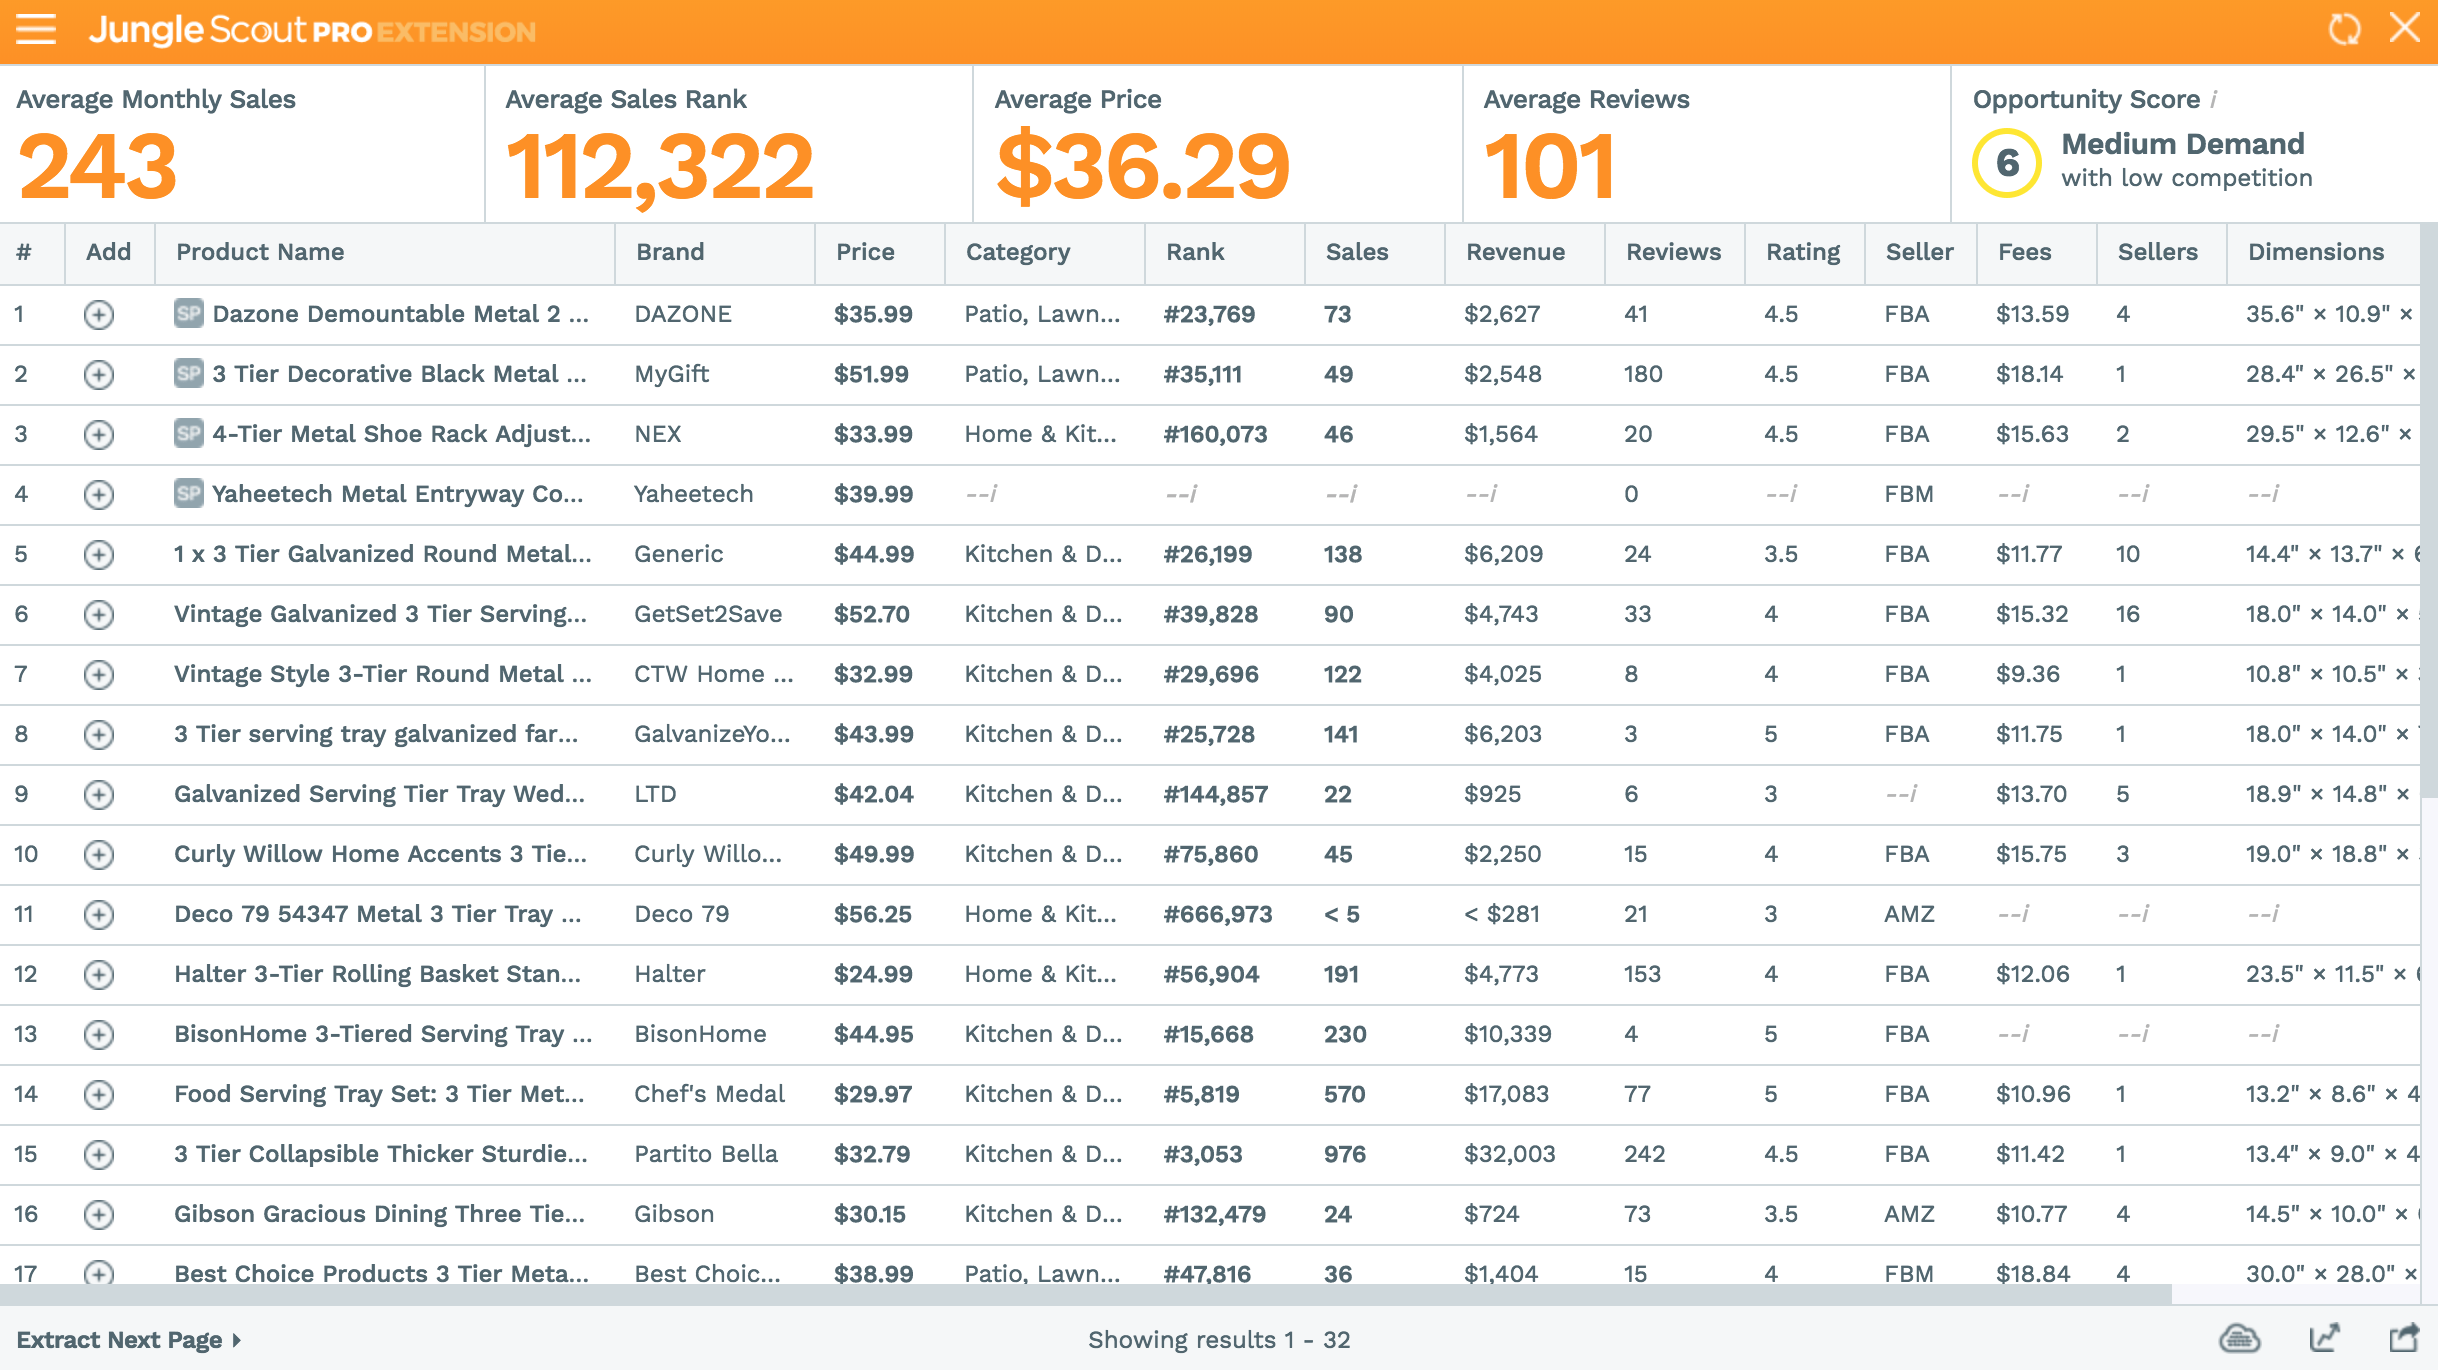Add 4-Tier Metal Shoe Rack product
The image size is (2438, 1370).
coord(98,435)
